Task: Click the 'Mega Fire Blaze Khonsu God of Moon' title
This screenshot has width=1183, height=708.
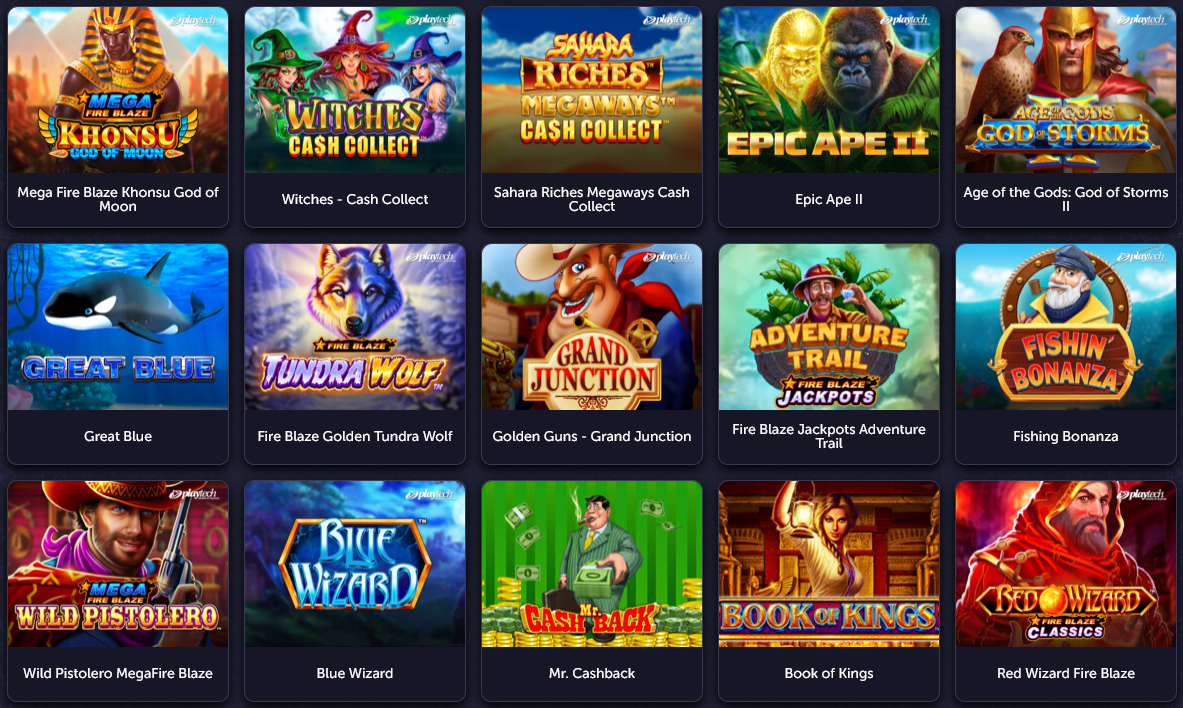Action: [x=118, y=199]
